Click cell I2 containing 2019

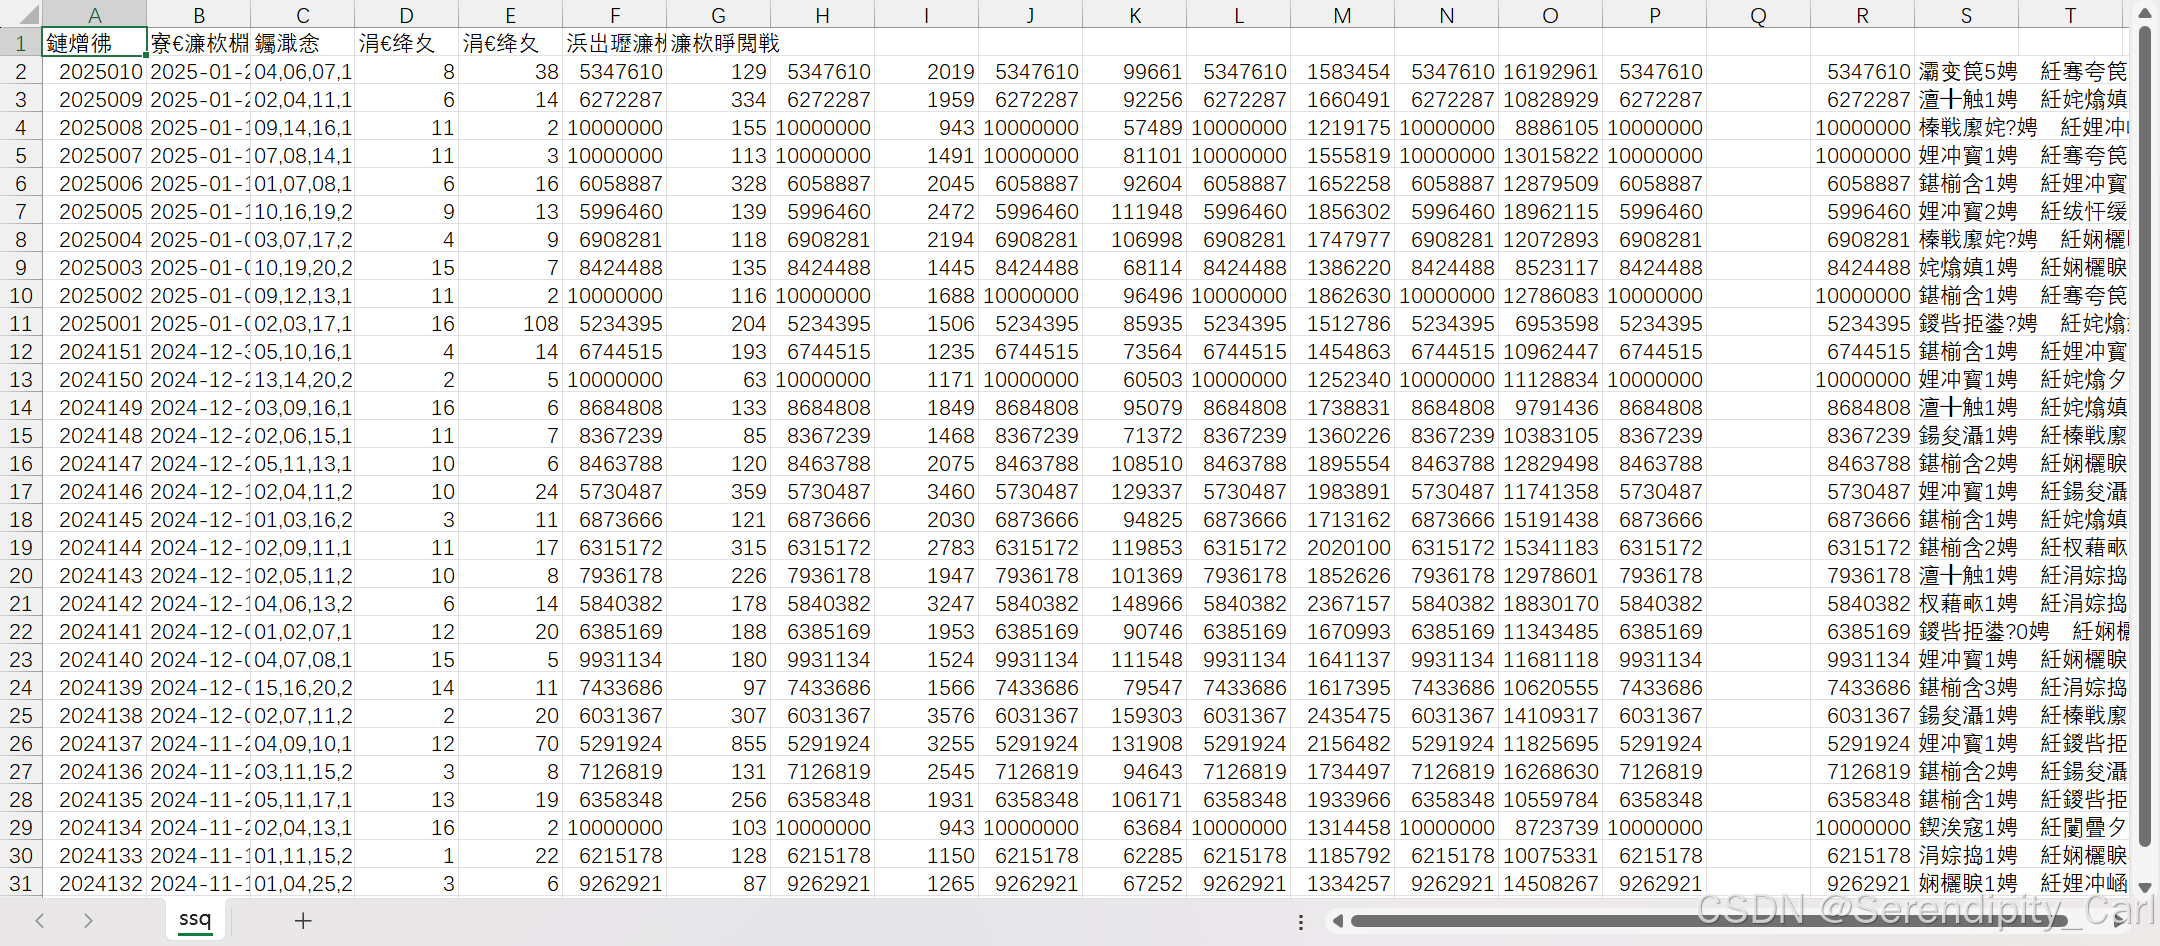[x=927, y=71]
